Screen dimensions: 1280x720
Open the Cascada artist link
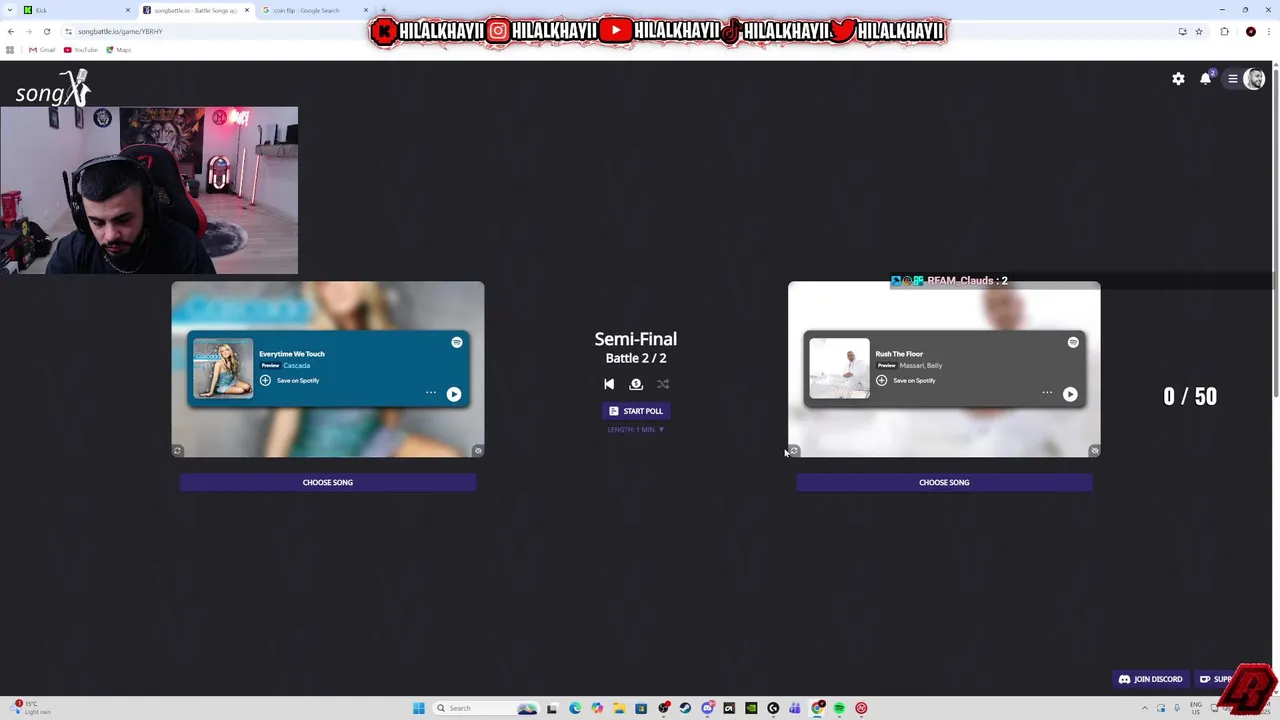(296, 366)
